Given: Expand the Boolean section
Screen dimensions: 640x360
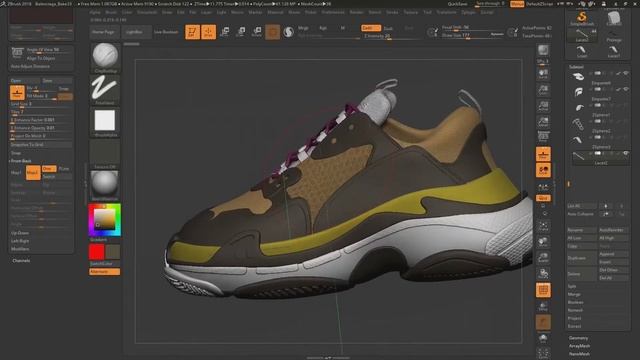Looking at the screenshot, I should point(576,302).
